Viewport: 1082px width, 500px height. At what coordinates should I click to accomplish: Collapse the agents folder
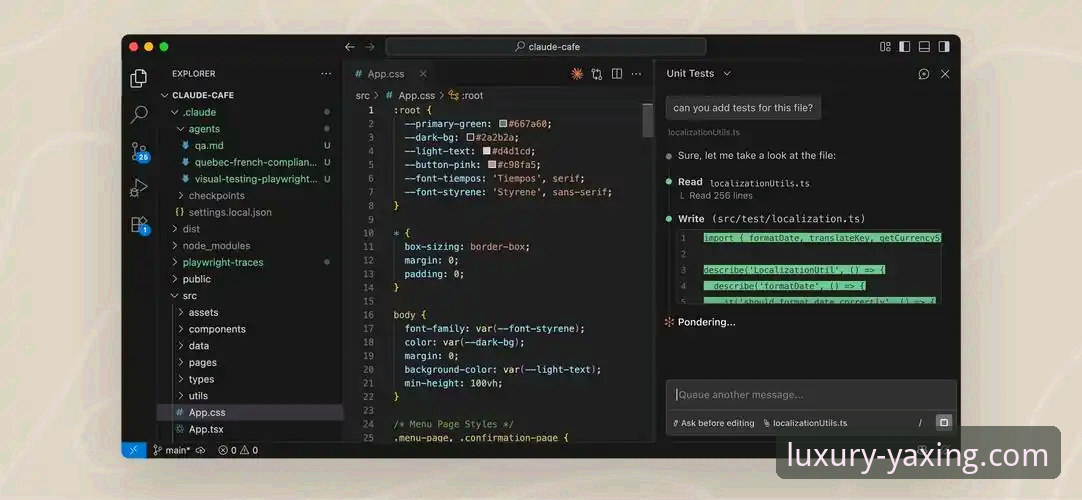point(204,129)
